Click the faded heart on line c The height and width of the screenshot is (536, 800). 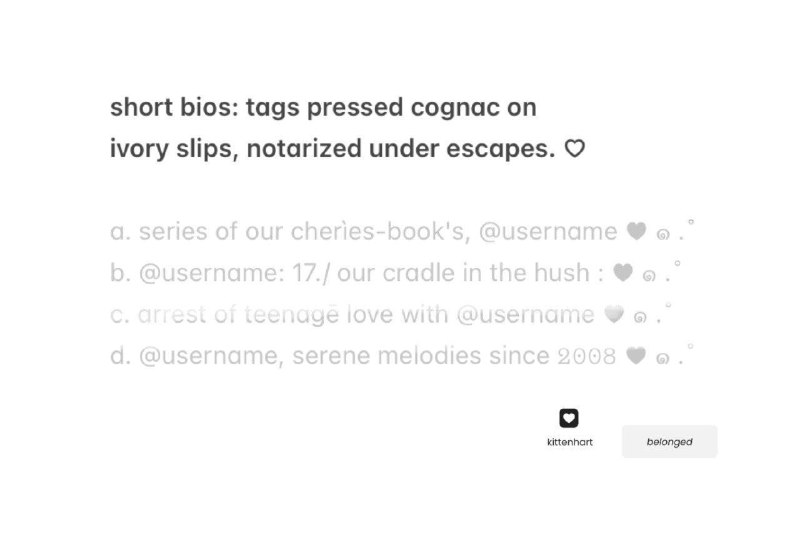coord(614,314)
